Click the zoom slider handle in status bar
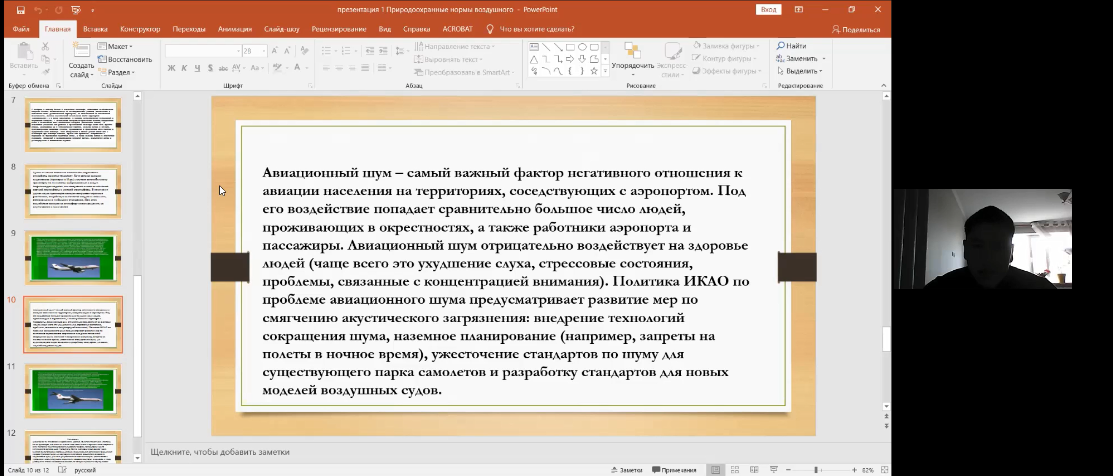Image resolution: width=1113 pixels, height=476 pixels. (816, 470)
